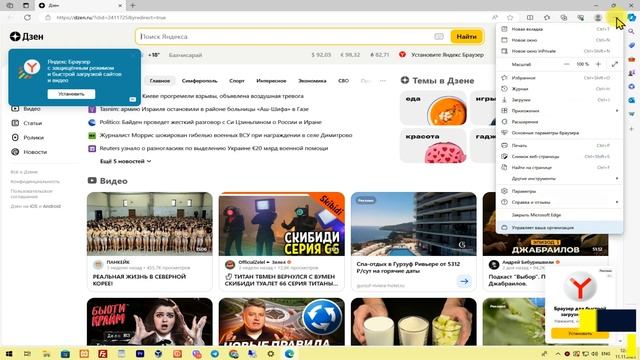Enter full screen via zoom row arrow icon
Screen dimensions: 640x360
pyautogui.click(x=615, y=64)
